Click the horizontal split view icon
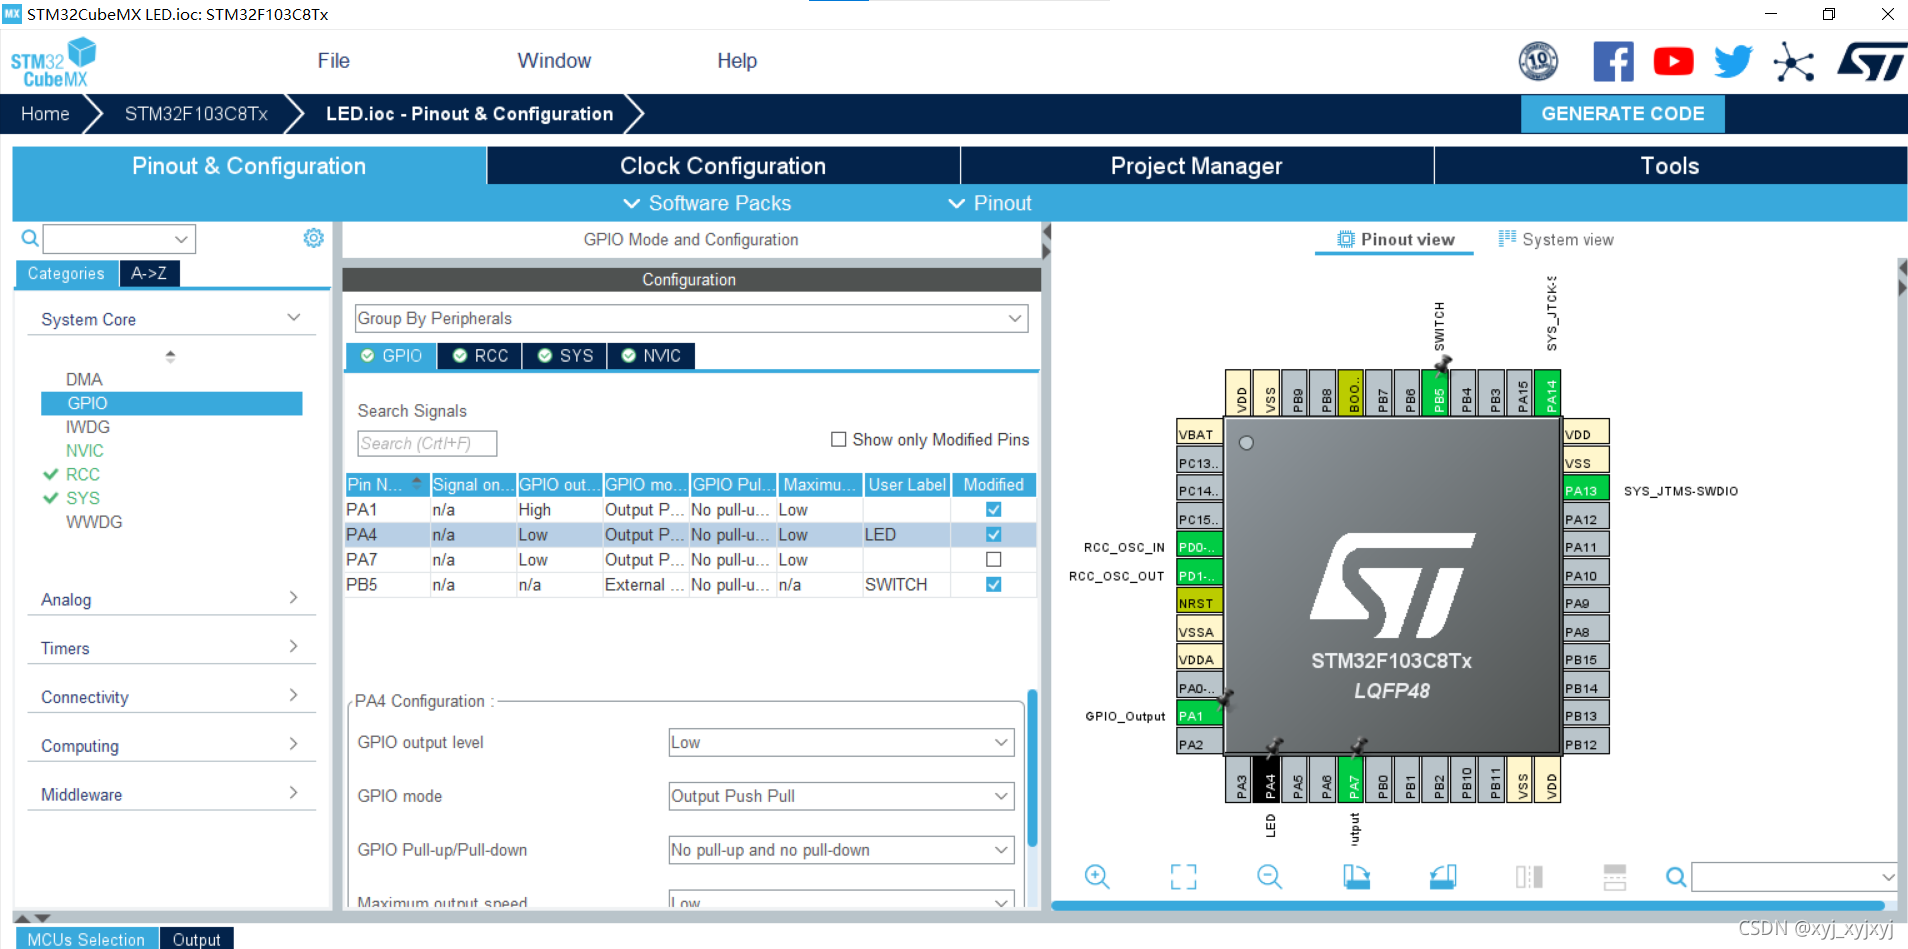The height and width of the screenshot is (949, 1908). (x=1615, y=877)
